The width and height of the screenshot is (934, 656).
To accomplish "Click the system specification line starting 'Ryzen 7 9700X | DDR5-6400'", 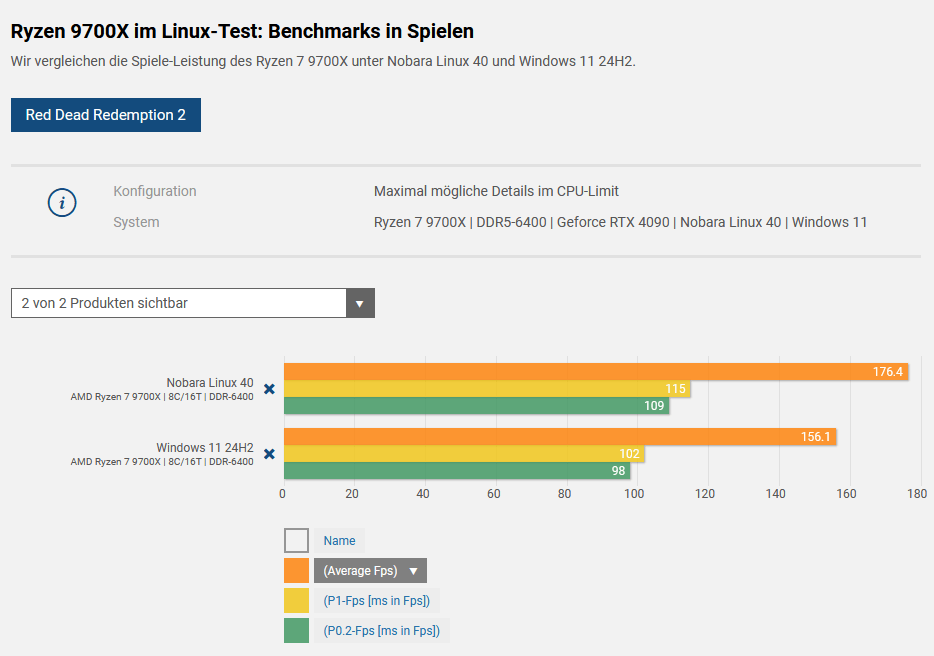I will (x=621, y=222).
